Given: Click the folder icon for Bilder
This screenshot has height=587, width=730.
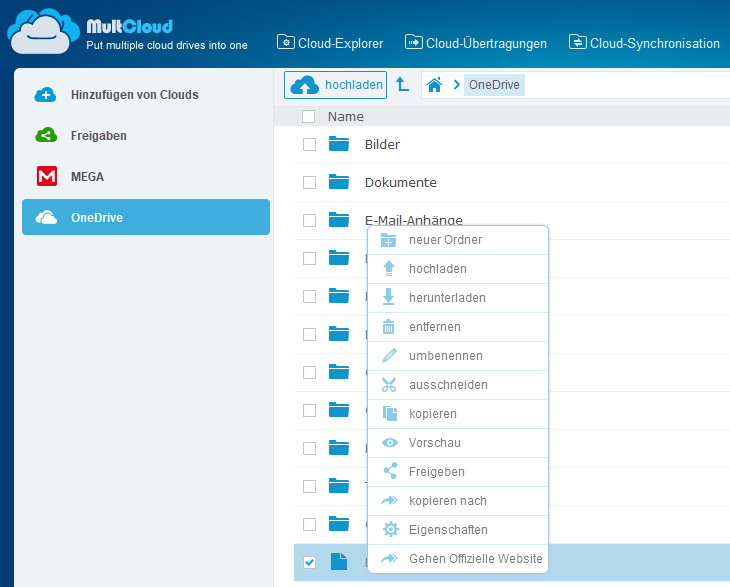Looking at the screenshot, I should tap(338, 144).
